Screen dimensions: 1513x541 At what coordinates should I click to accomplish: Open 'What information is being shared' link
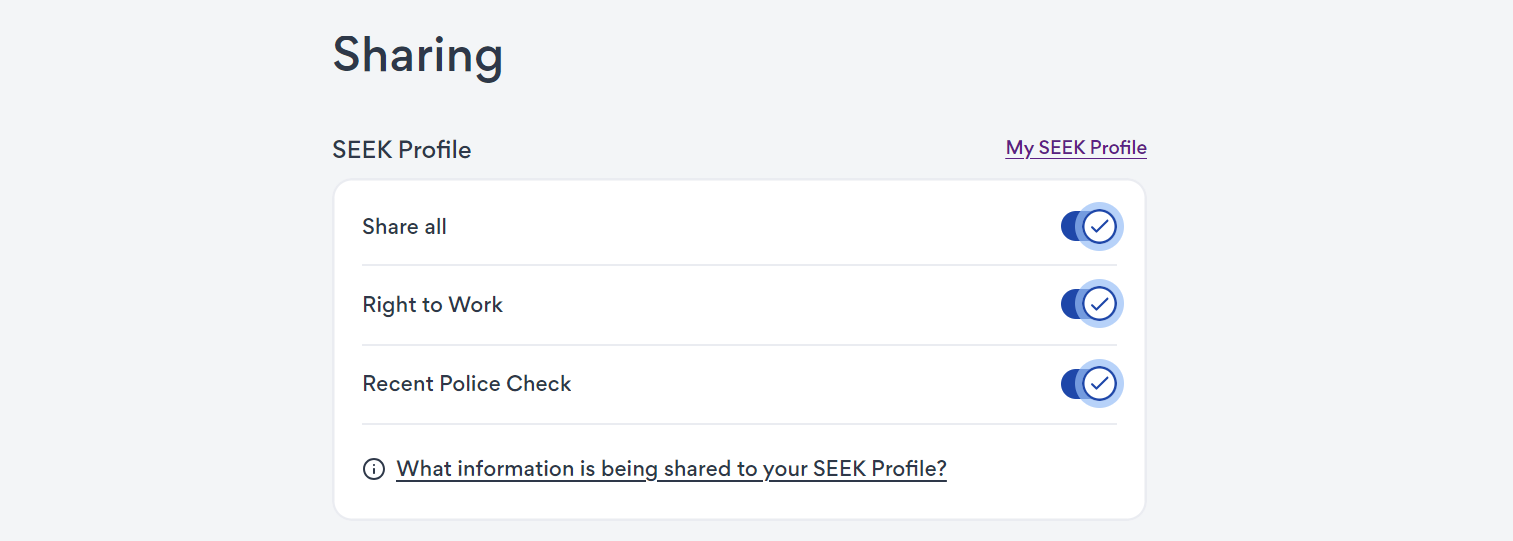[x=671, y=469]
